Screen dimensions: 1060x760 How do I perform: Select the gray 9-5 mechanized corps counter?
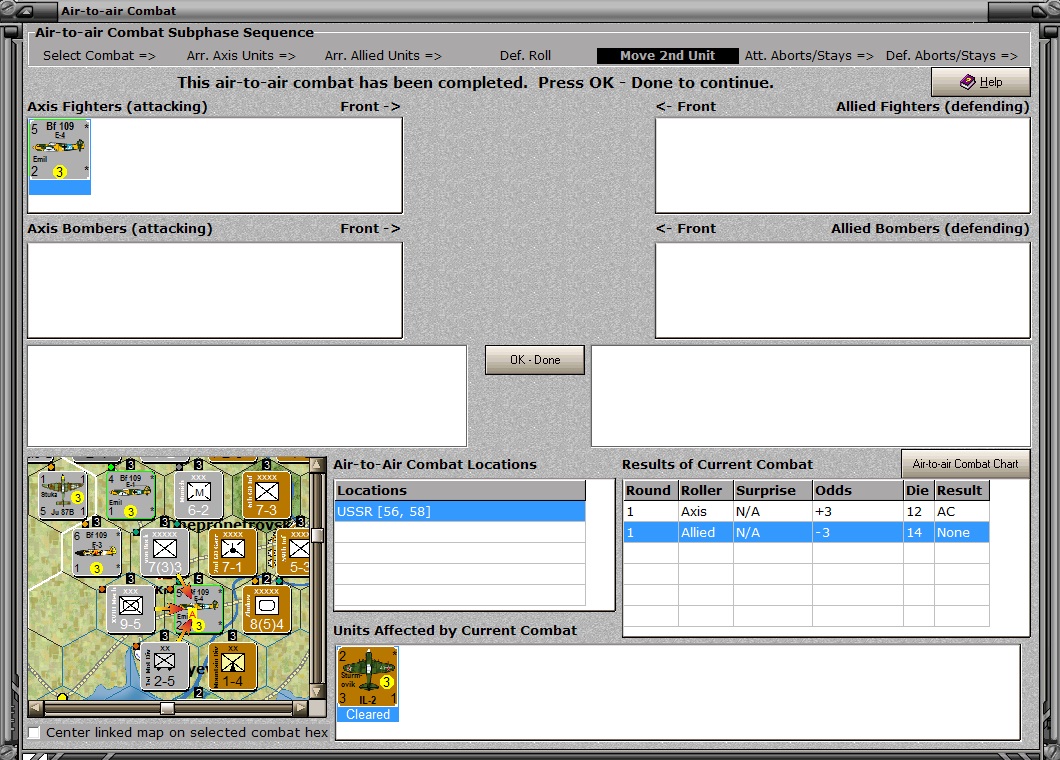[x=130, y=609]
